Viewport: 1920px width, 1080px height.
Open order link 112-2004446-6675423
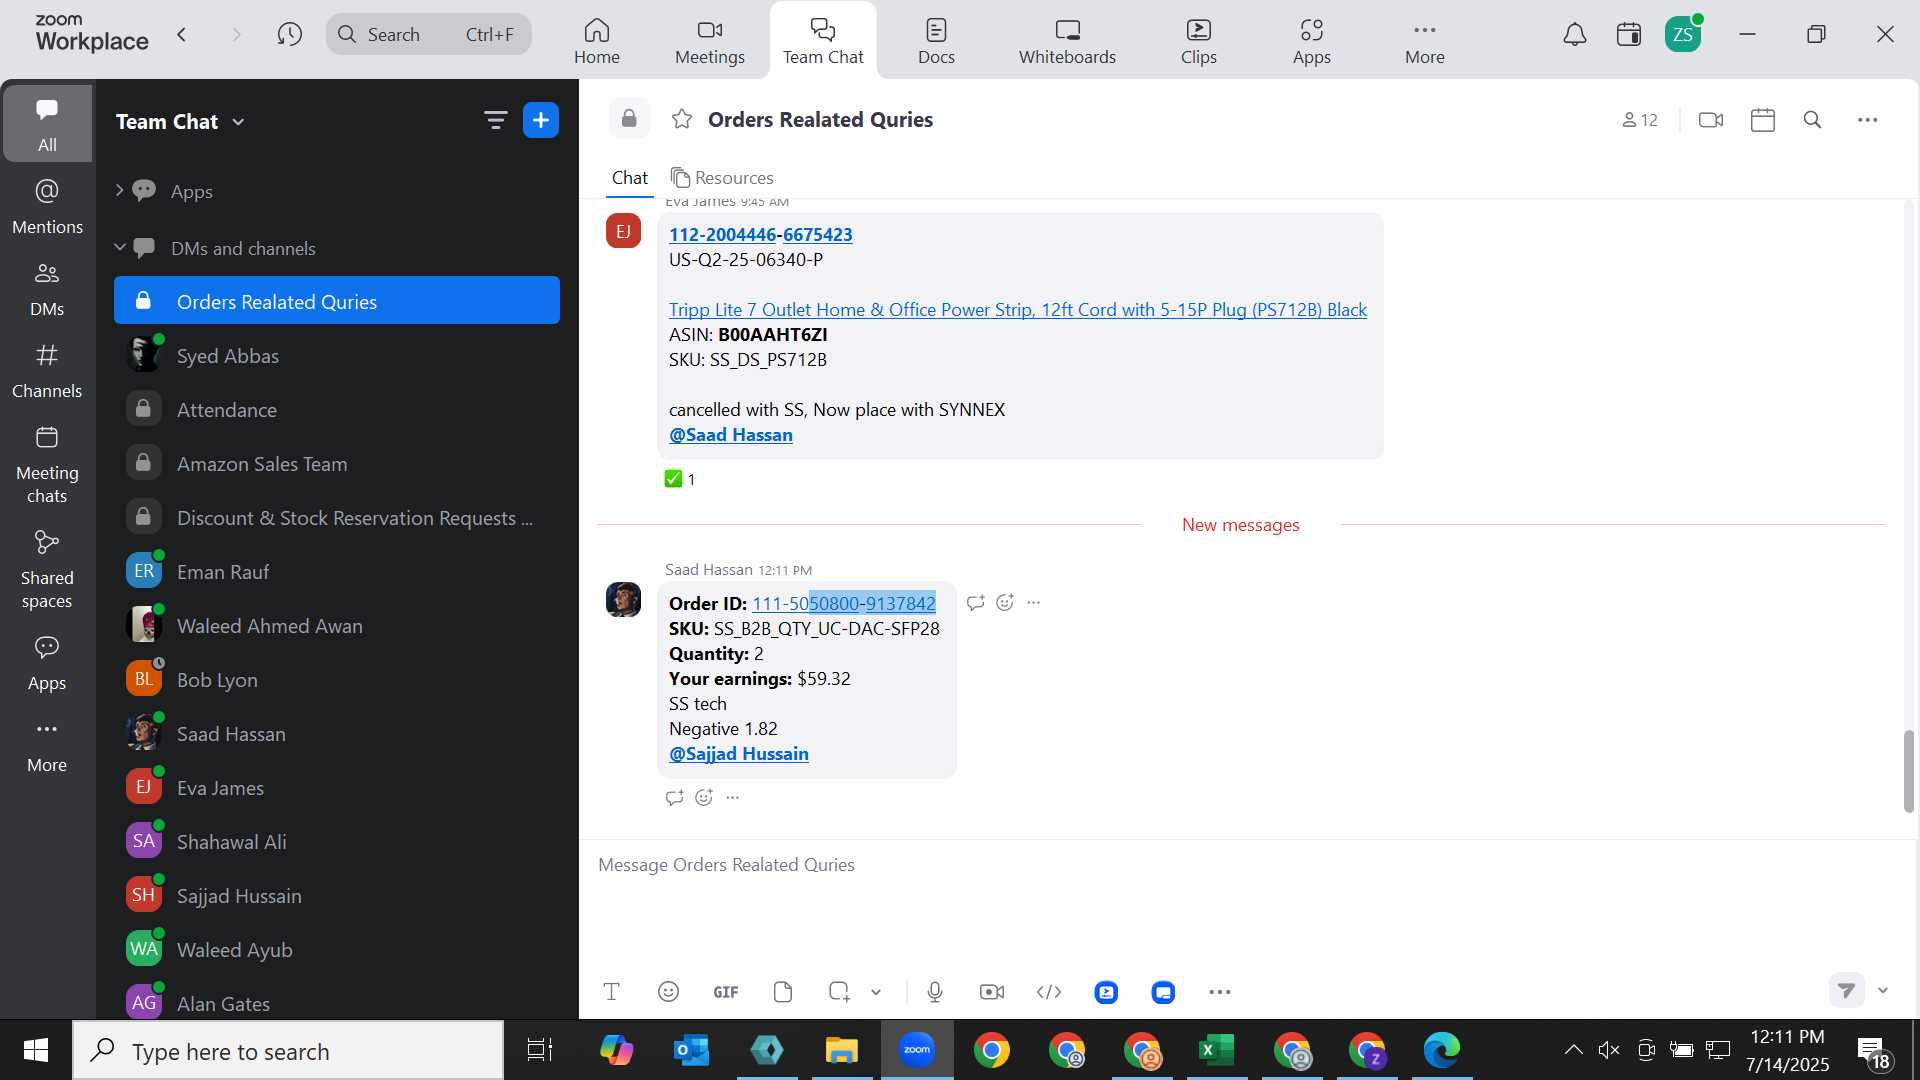[760, 234]
